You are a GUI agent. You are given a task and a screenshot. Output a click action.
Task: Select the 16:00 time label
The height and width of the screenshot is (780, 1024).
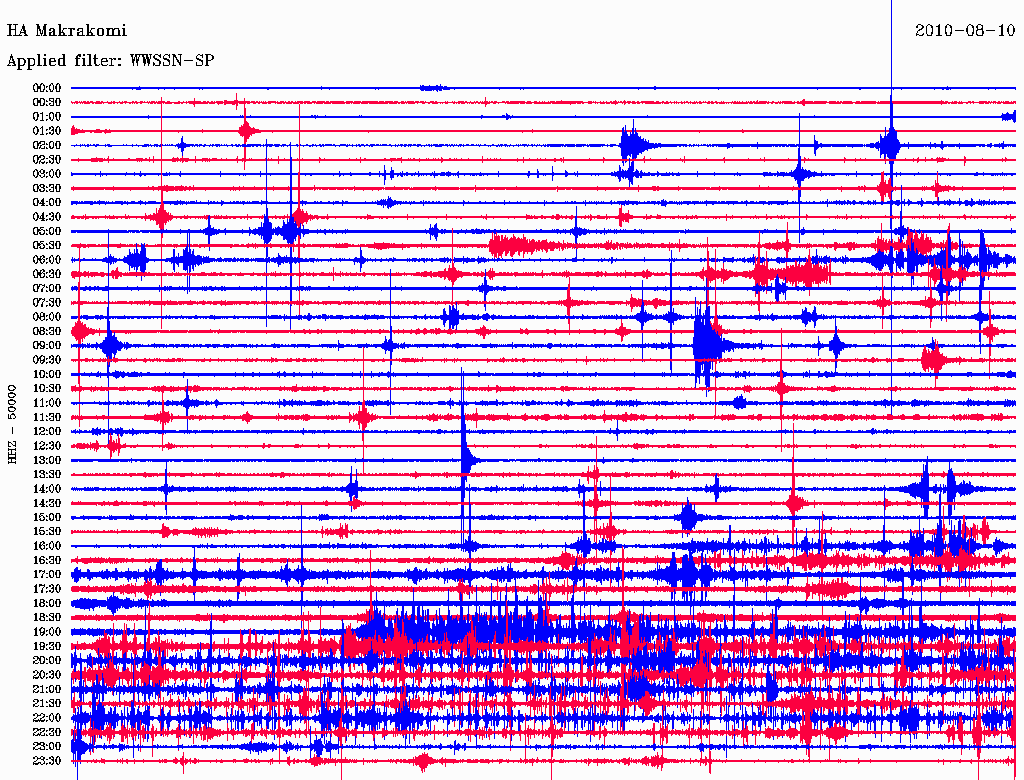(x=46, y=546)
